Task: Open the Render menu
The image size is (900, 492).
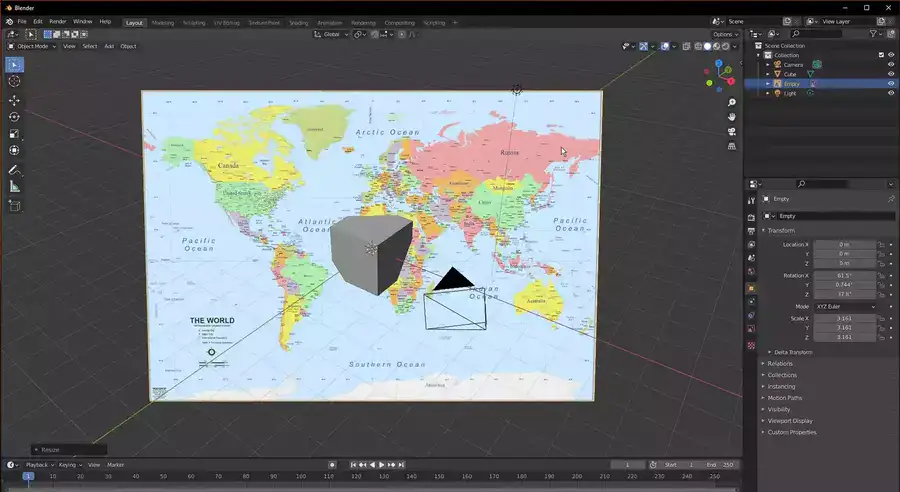Action: (57, 22)
